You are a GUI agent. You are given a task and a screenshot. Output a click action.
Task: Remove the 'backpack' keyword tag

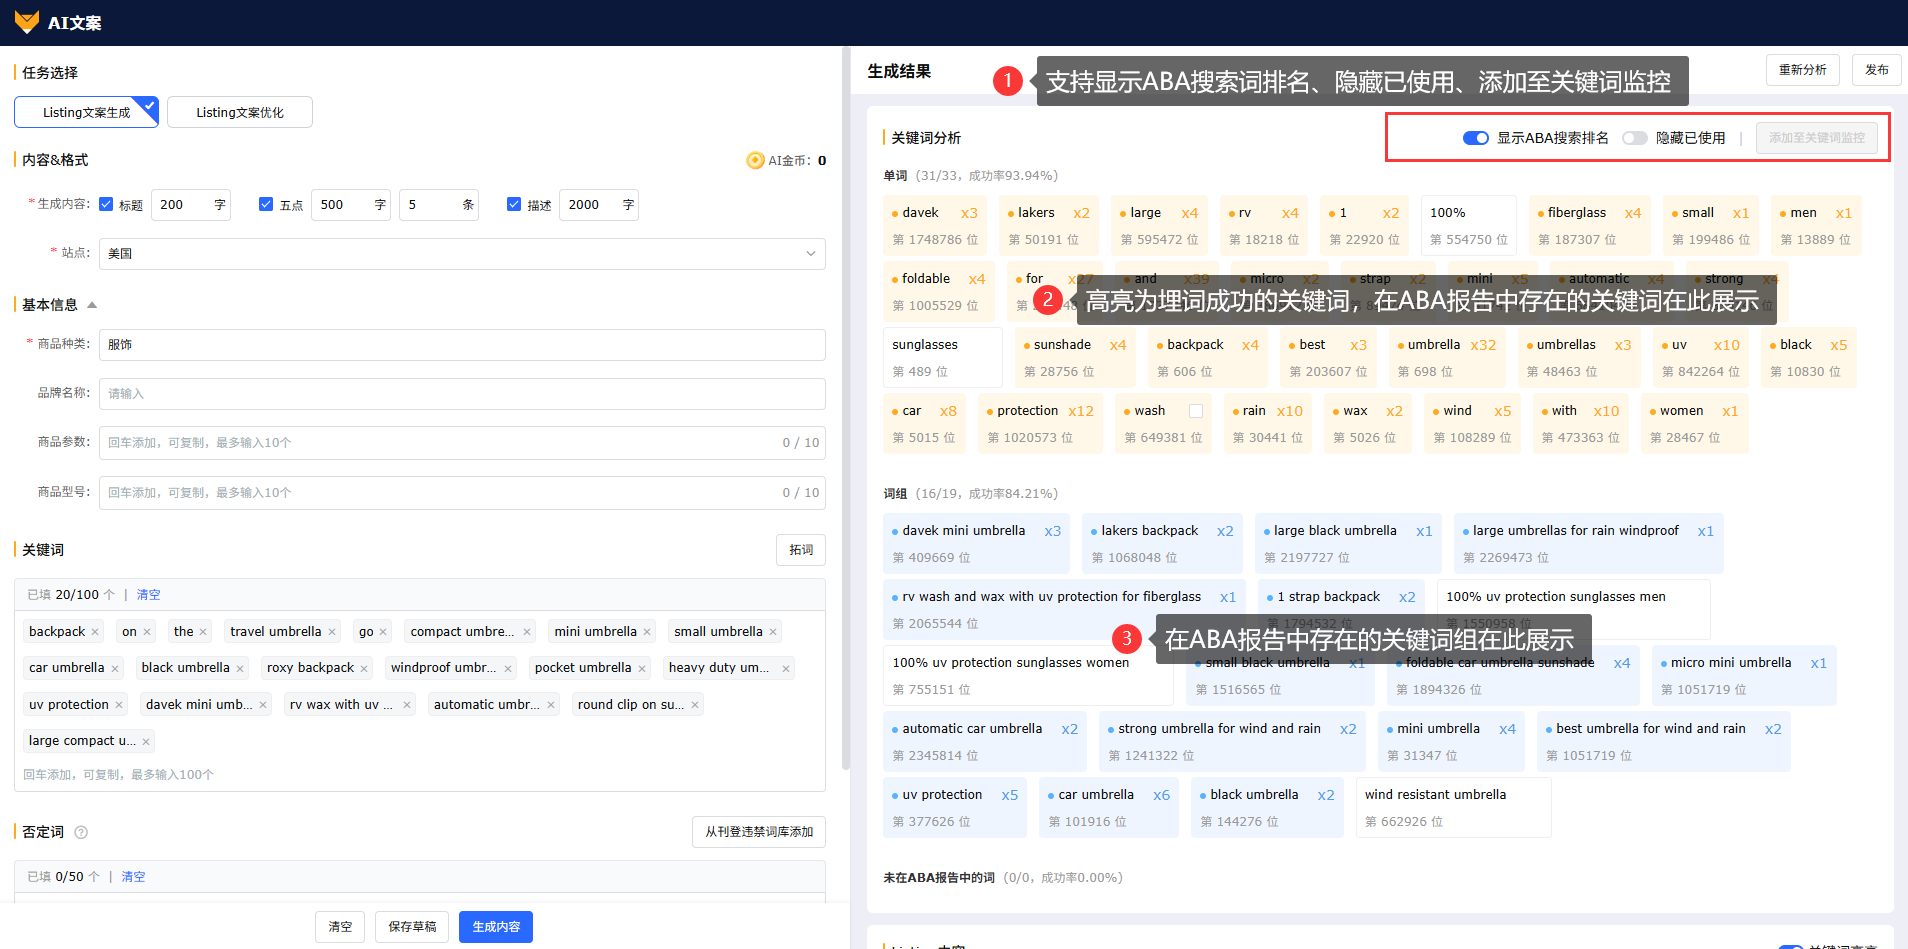[95, 632]
